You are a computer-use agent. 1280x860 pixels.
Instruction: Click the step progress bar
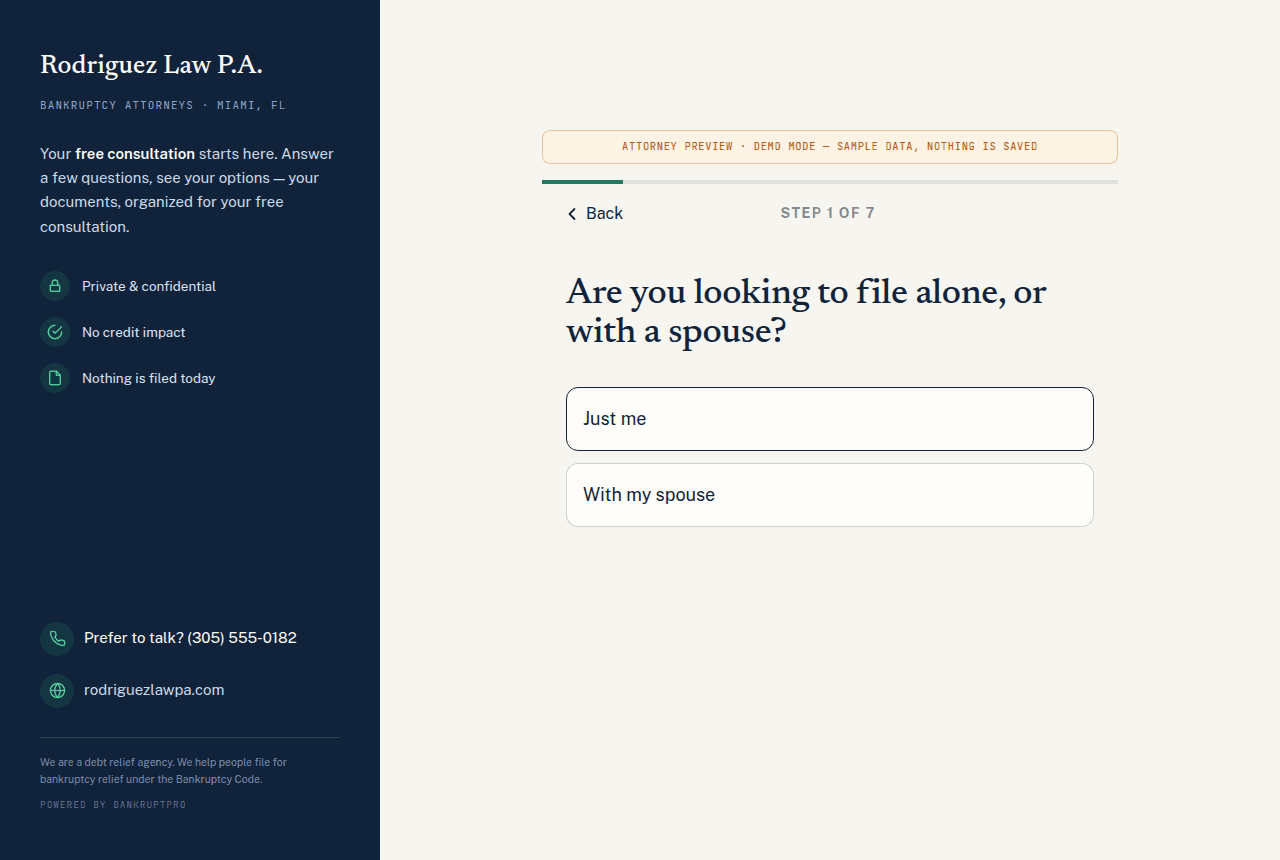830,182
